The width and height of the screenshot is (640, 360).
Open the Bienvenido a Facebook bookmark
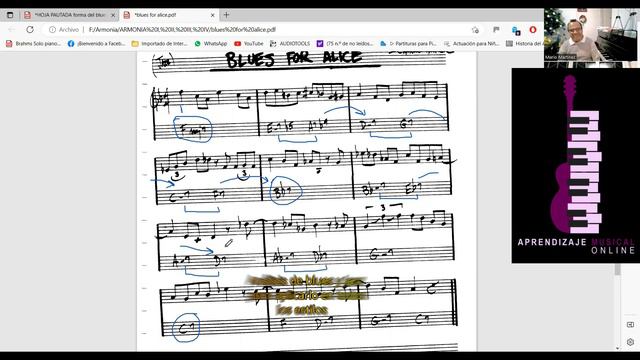97,43
